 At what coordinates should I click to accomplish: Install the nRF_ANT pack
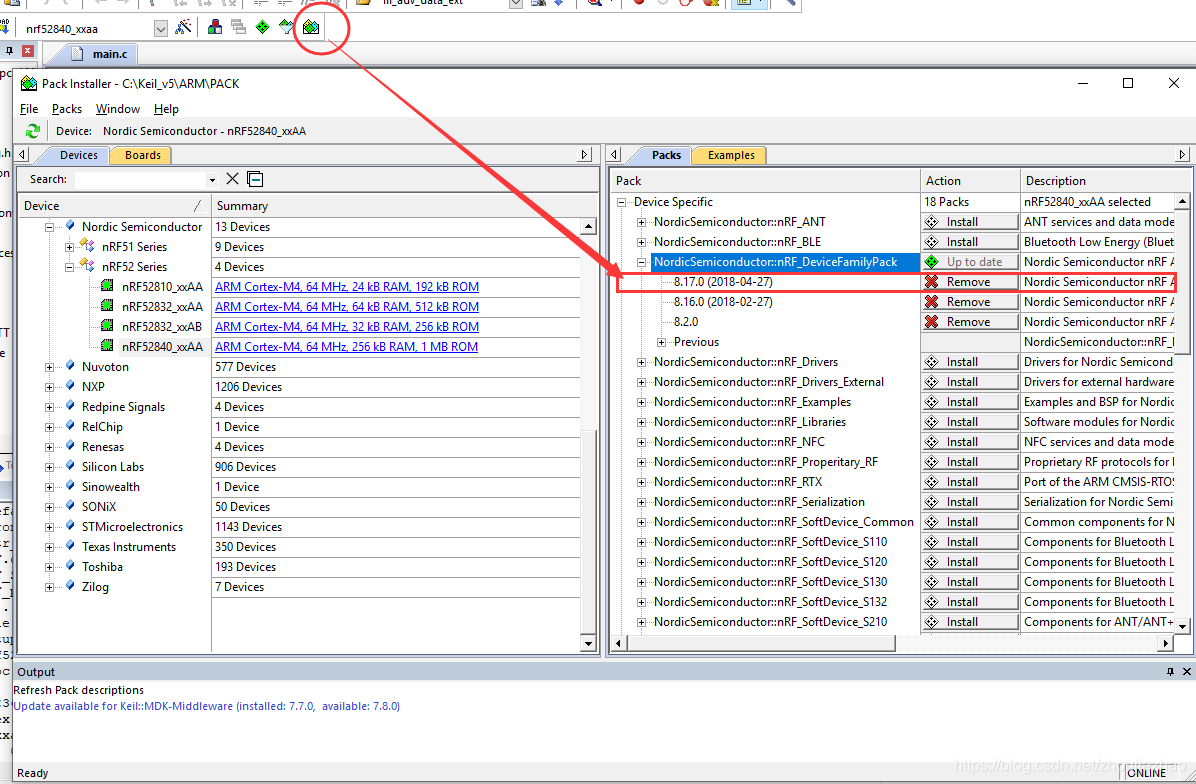[x=970, y=222]
